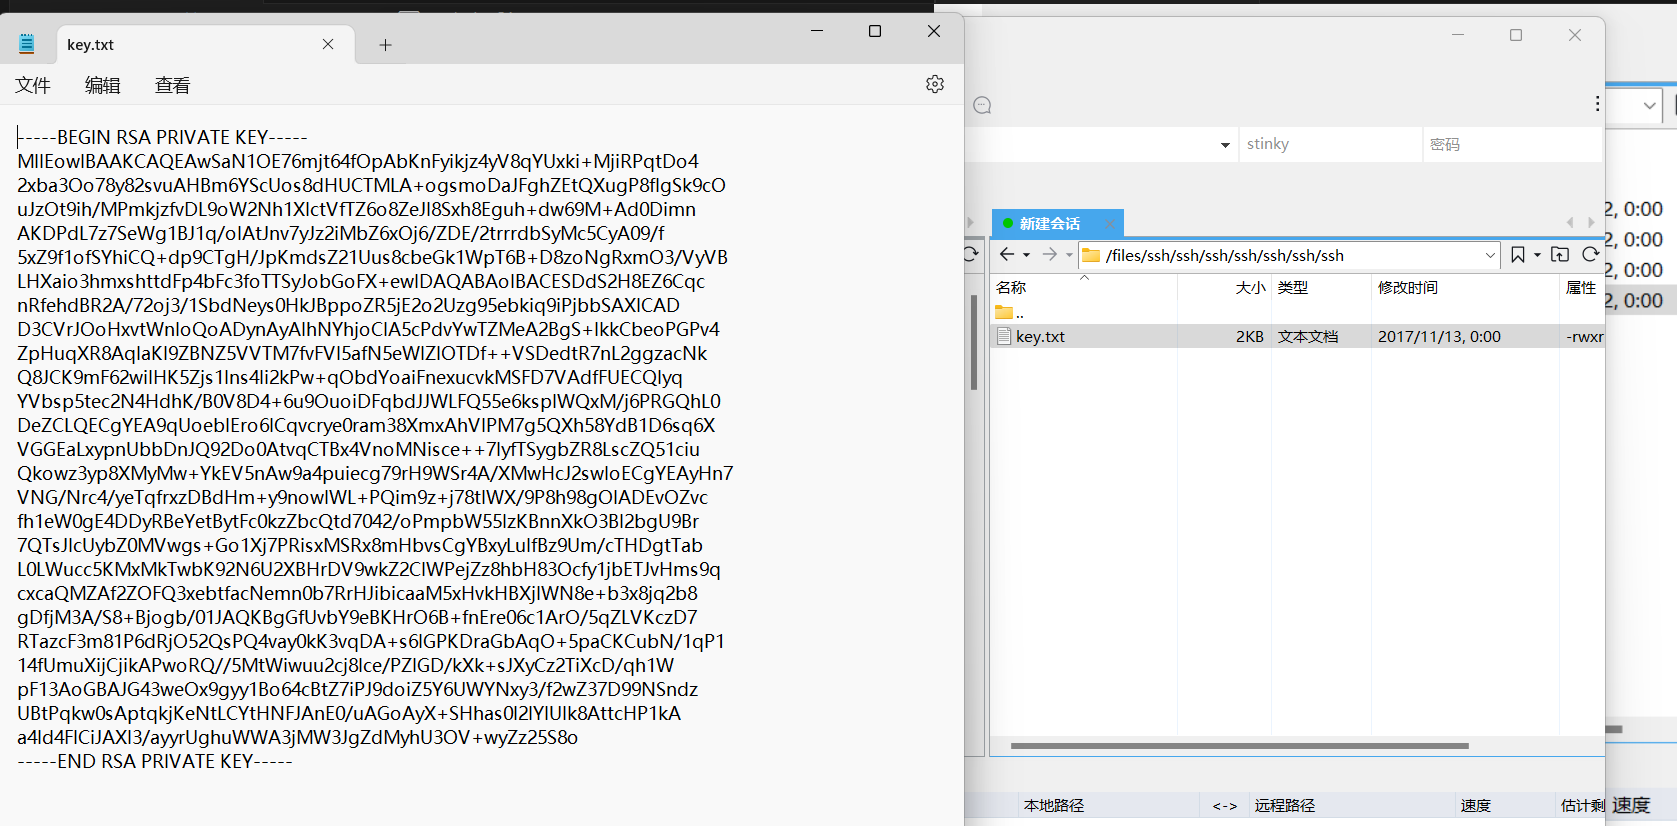Minimize the file transfer window
Screen dimensions: 1677x826
[x=1458, y=35]
